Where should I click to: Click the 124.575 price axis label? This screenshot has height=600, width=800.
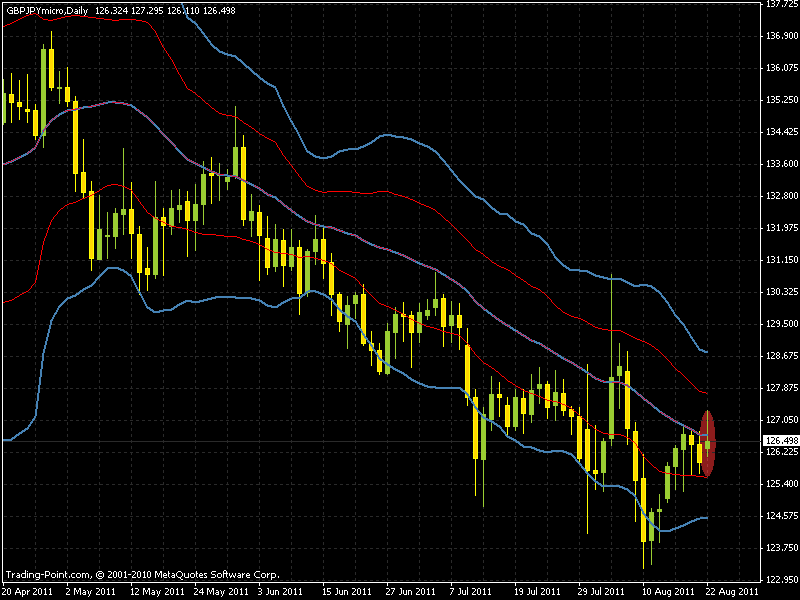[782, 516]
